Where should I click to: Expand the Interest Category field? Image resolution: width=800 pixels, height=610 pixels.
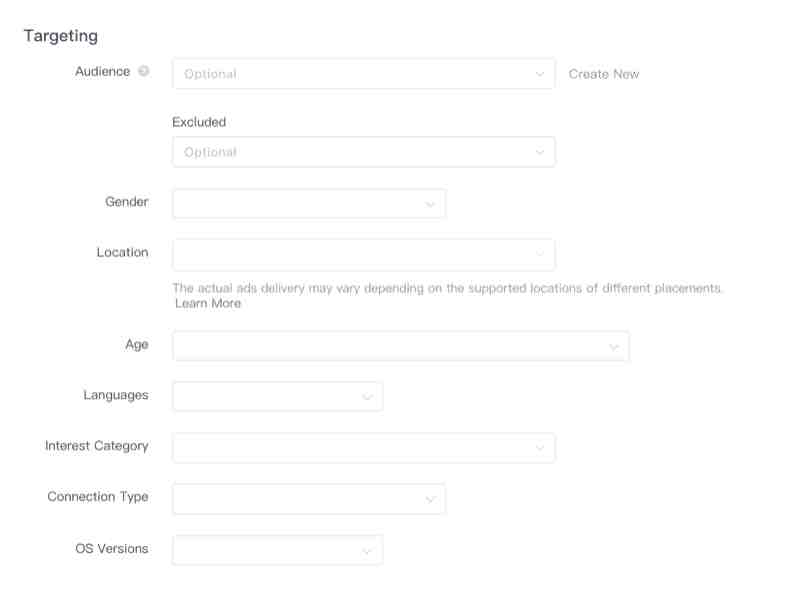coord(350,448)
